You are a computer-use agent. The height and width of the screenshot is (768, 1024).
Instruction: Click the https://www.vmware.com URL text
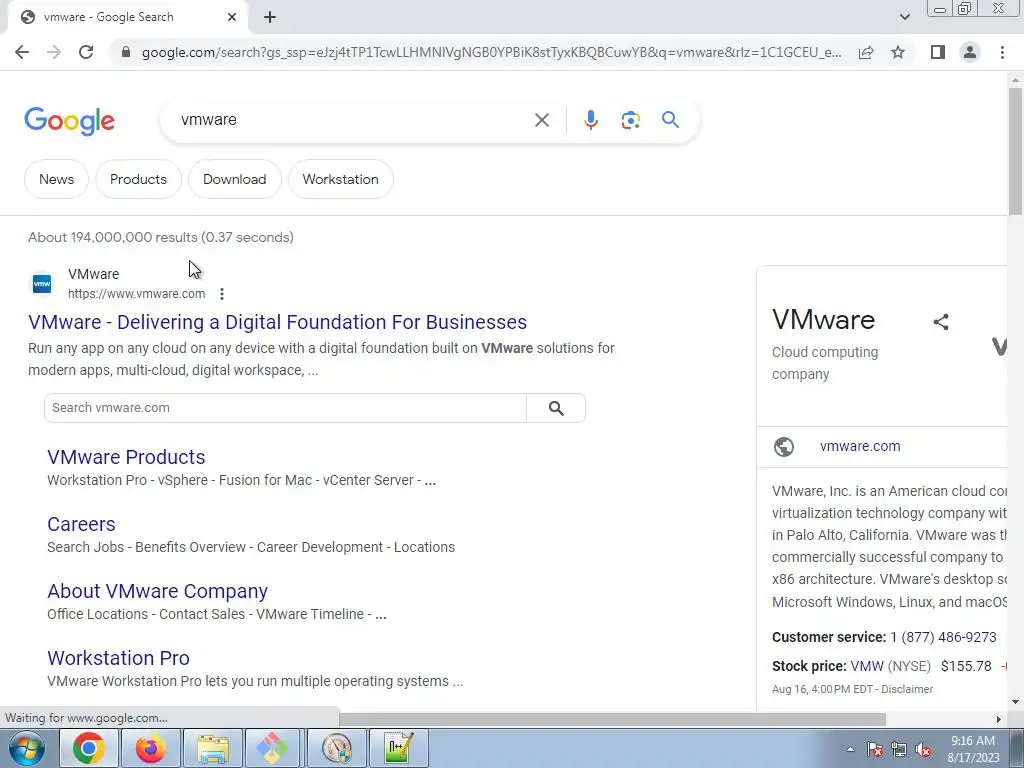(136, 294)
